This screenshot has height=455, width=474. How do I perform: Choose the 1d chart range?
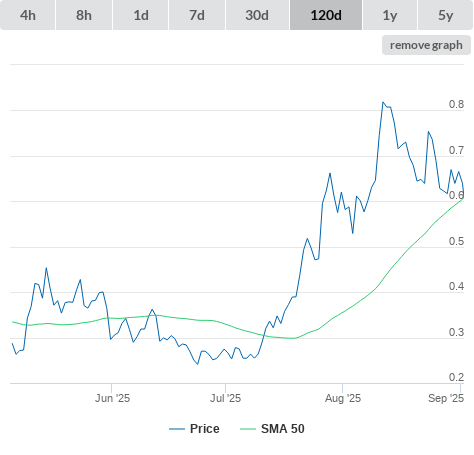click(141, 15)
